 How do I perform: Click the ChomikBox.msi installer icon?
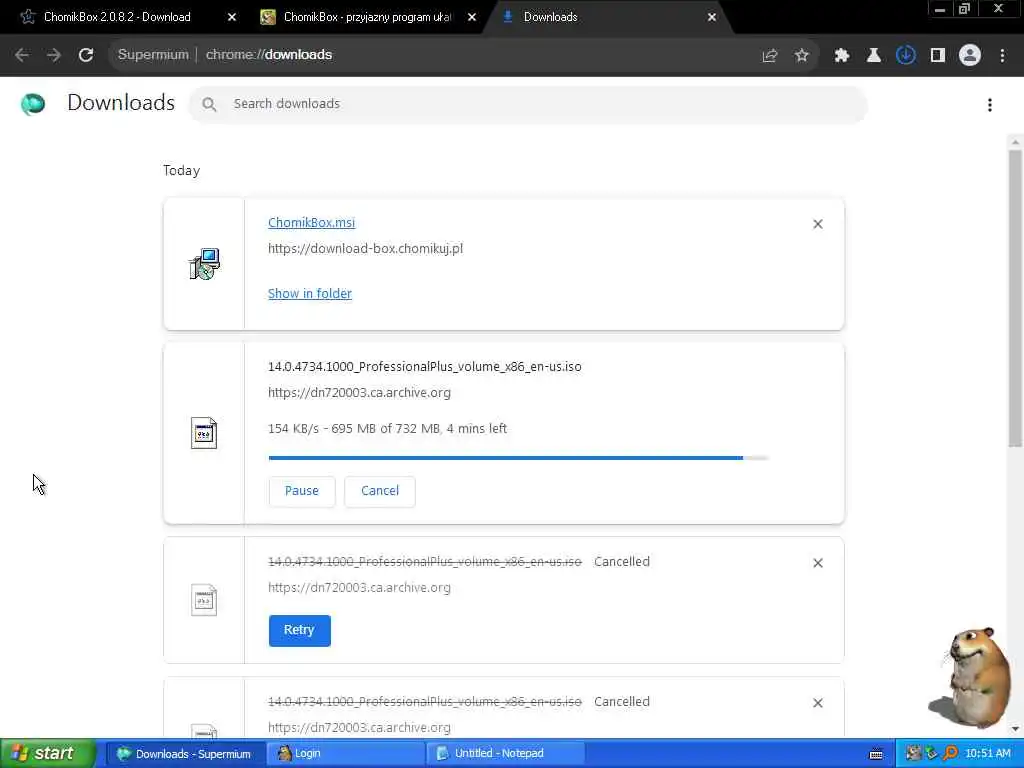coord(204,264)
